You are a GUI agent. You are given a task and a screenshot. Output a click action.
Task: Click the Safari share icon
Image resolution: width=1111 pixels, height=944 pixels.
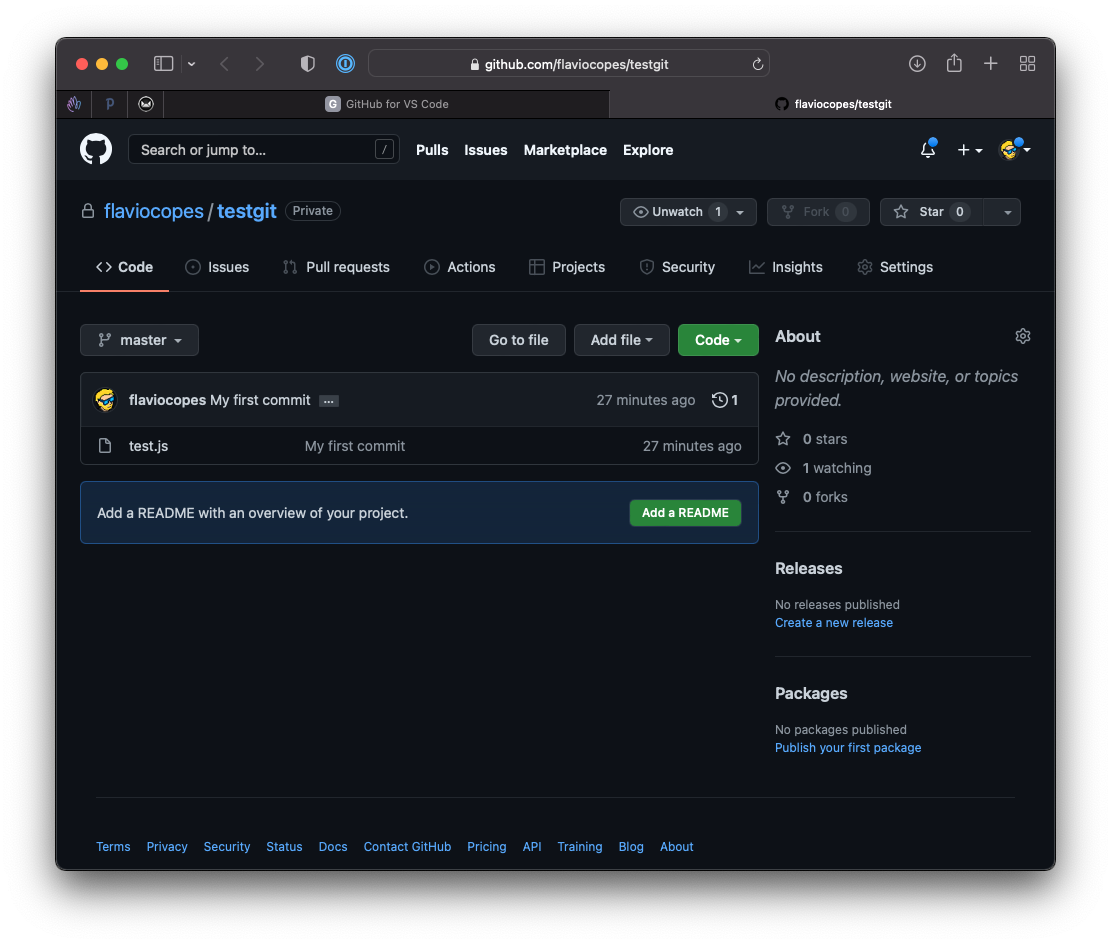[x=954, y=64]
